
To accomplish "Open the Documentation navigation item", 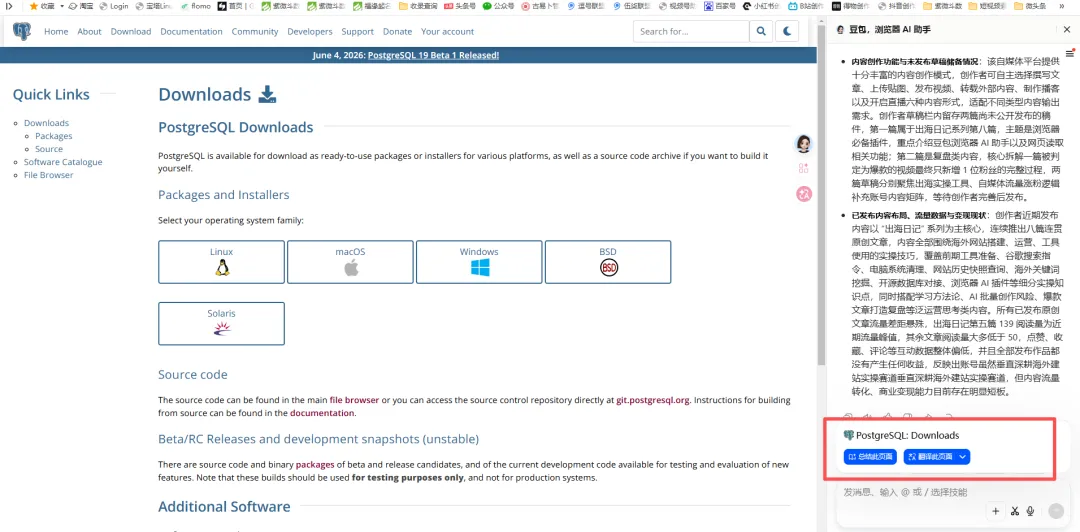I will pos(191,31).
